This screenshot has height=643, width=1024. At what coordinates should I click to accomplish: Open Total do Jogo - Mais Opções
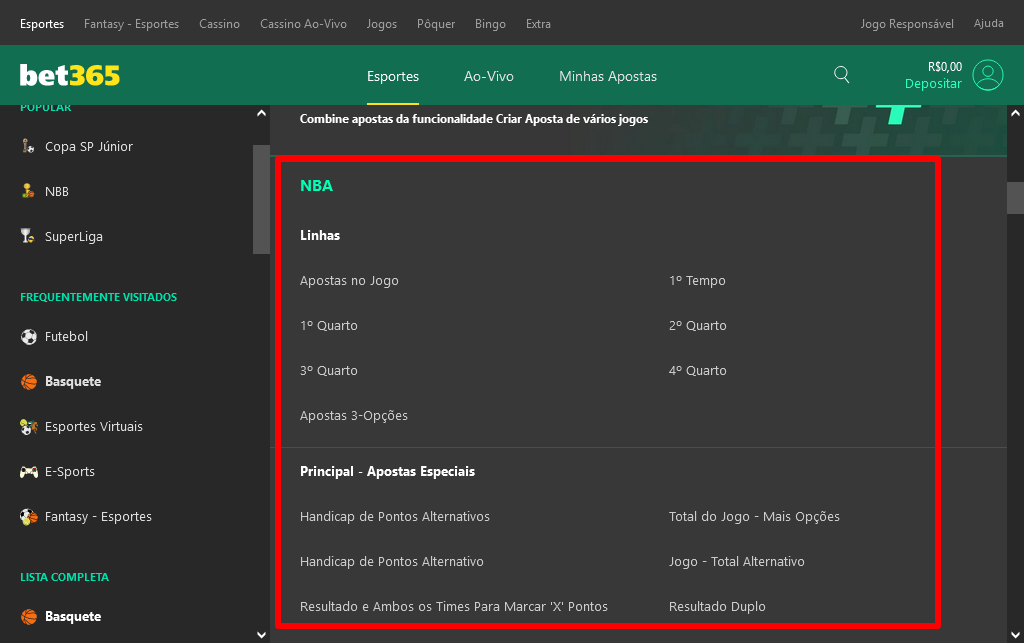pos(754,517)
